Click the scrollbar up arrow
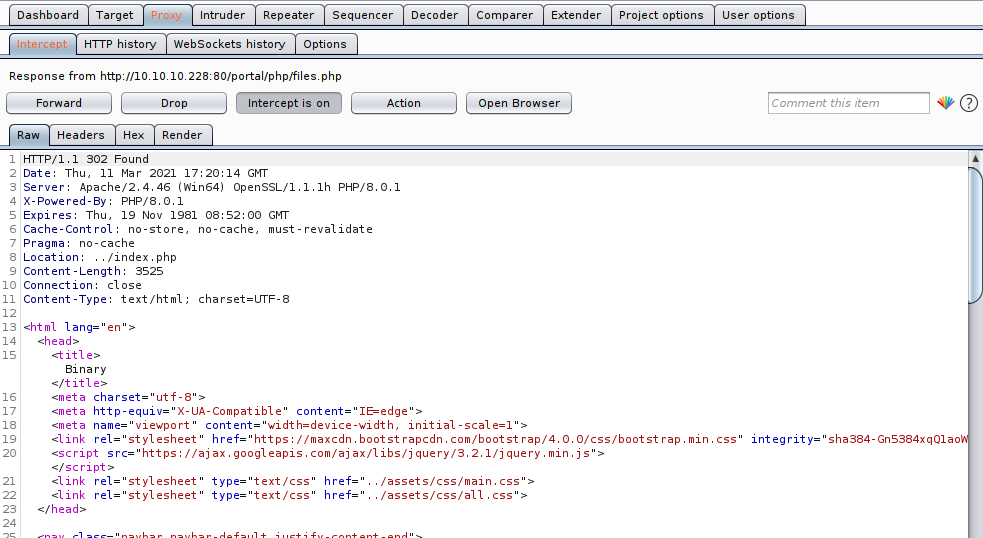983x538 pixels. [975, 159]
